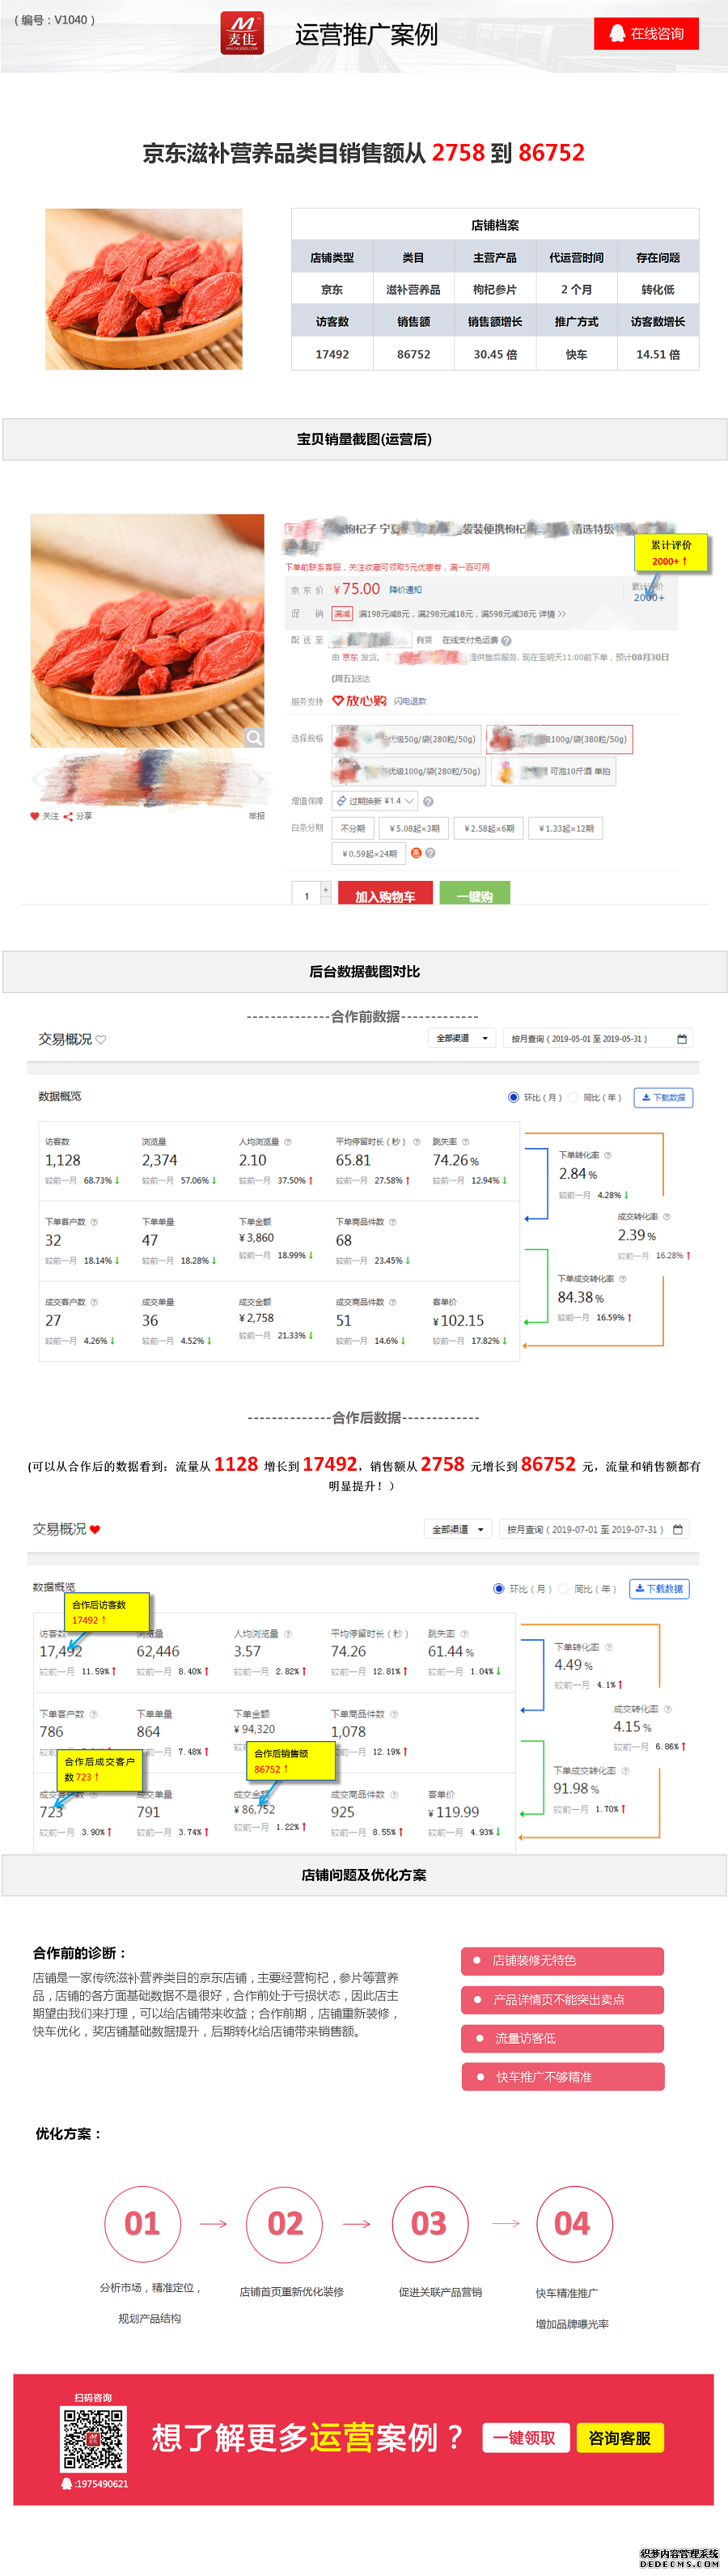
Task: Click the 快车推广不够精准 issue tag
Action: tap(563, 2076)
